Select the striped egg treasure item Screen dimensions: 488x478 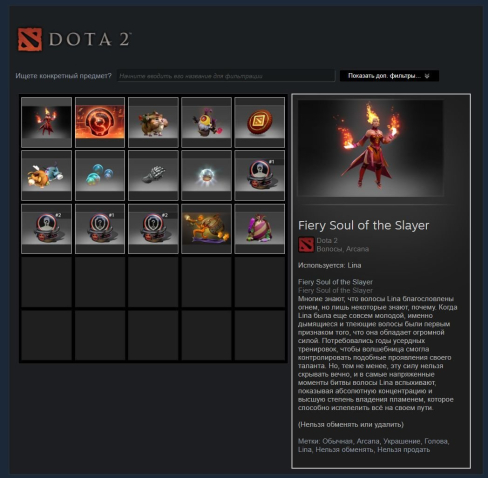pos(260,229)
